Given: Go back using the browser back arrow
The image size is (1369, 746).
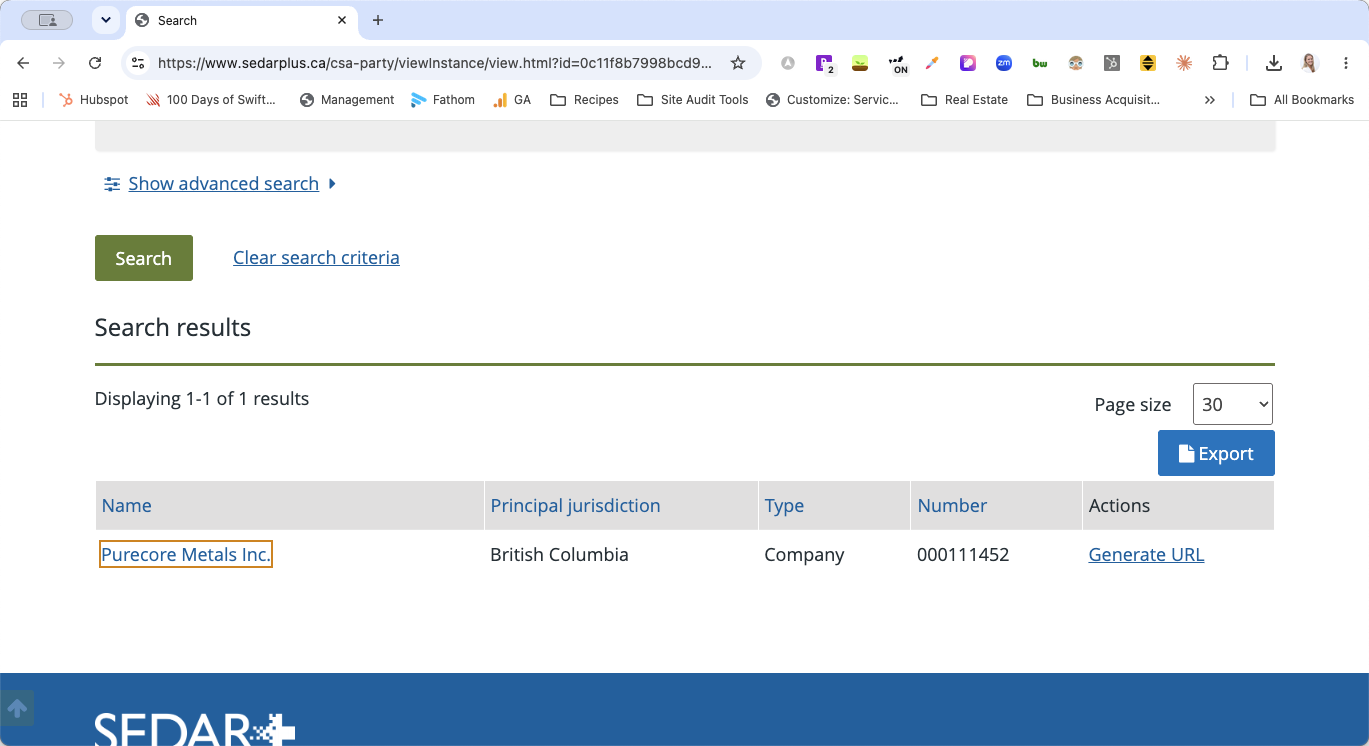Looking at the screenshot, I should [x=23, y=63].
